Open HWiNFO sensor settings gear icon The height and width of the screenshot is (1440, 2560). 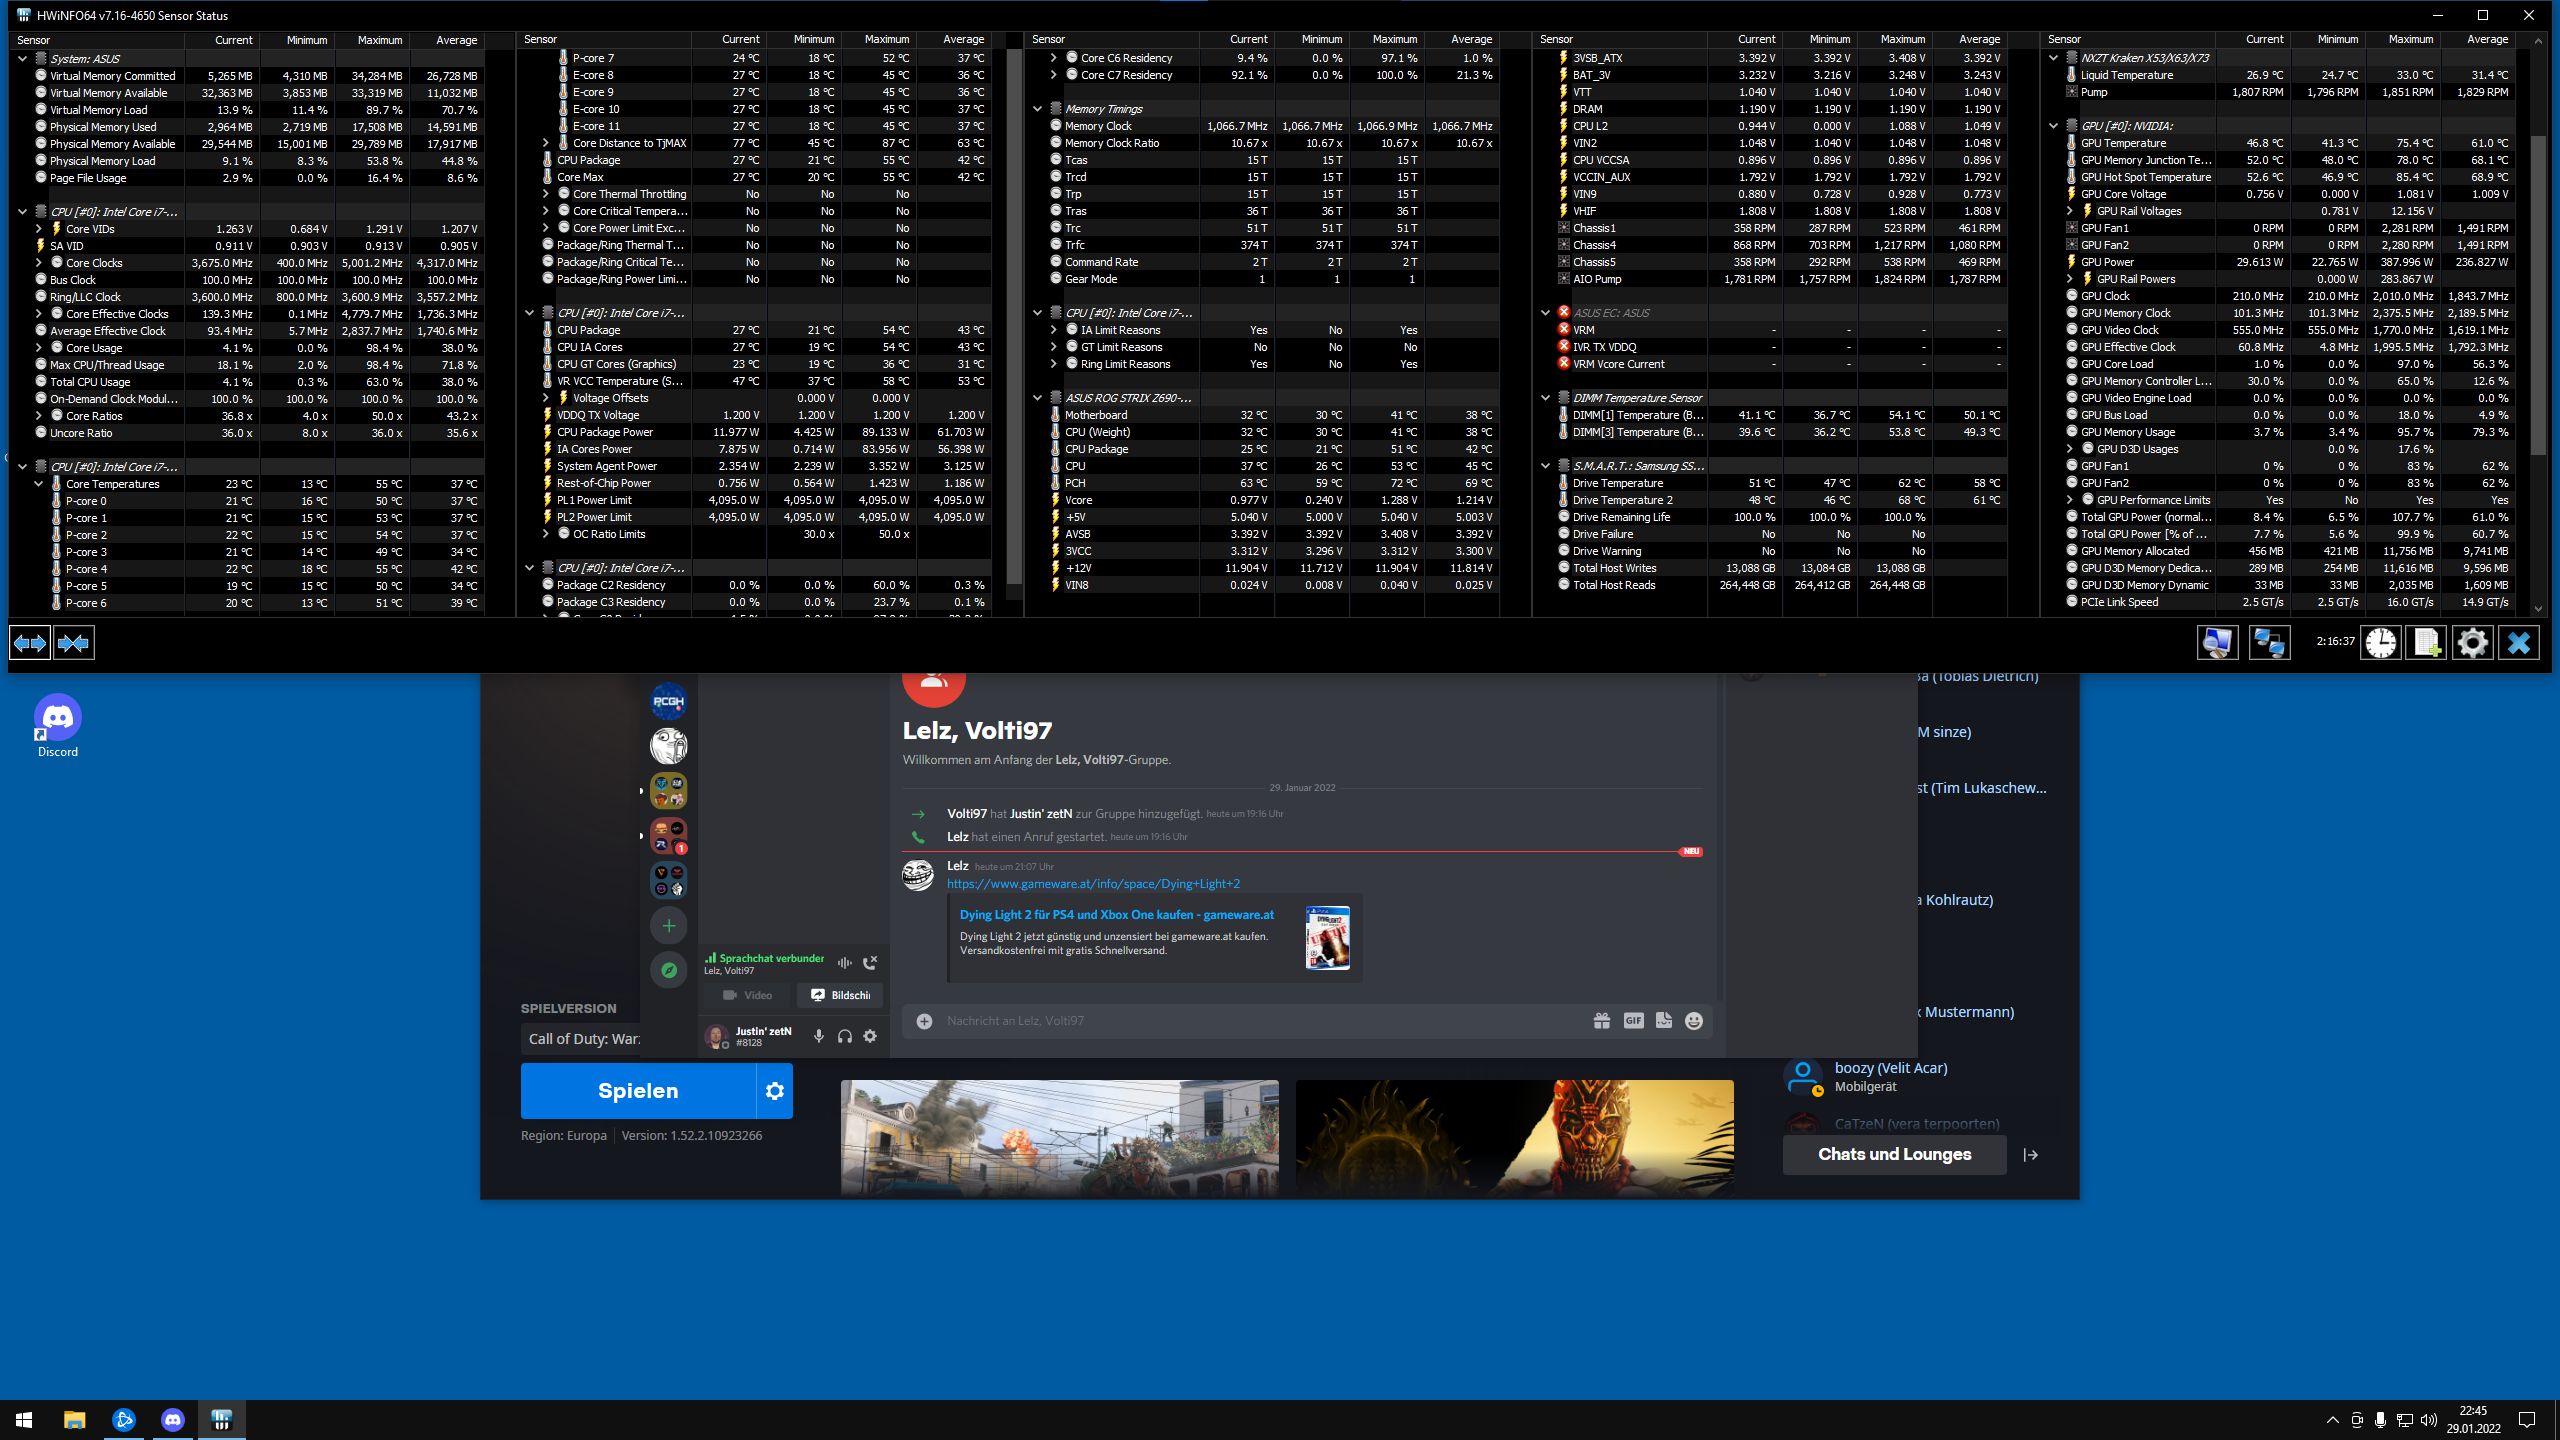[2472, 643]
